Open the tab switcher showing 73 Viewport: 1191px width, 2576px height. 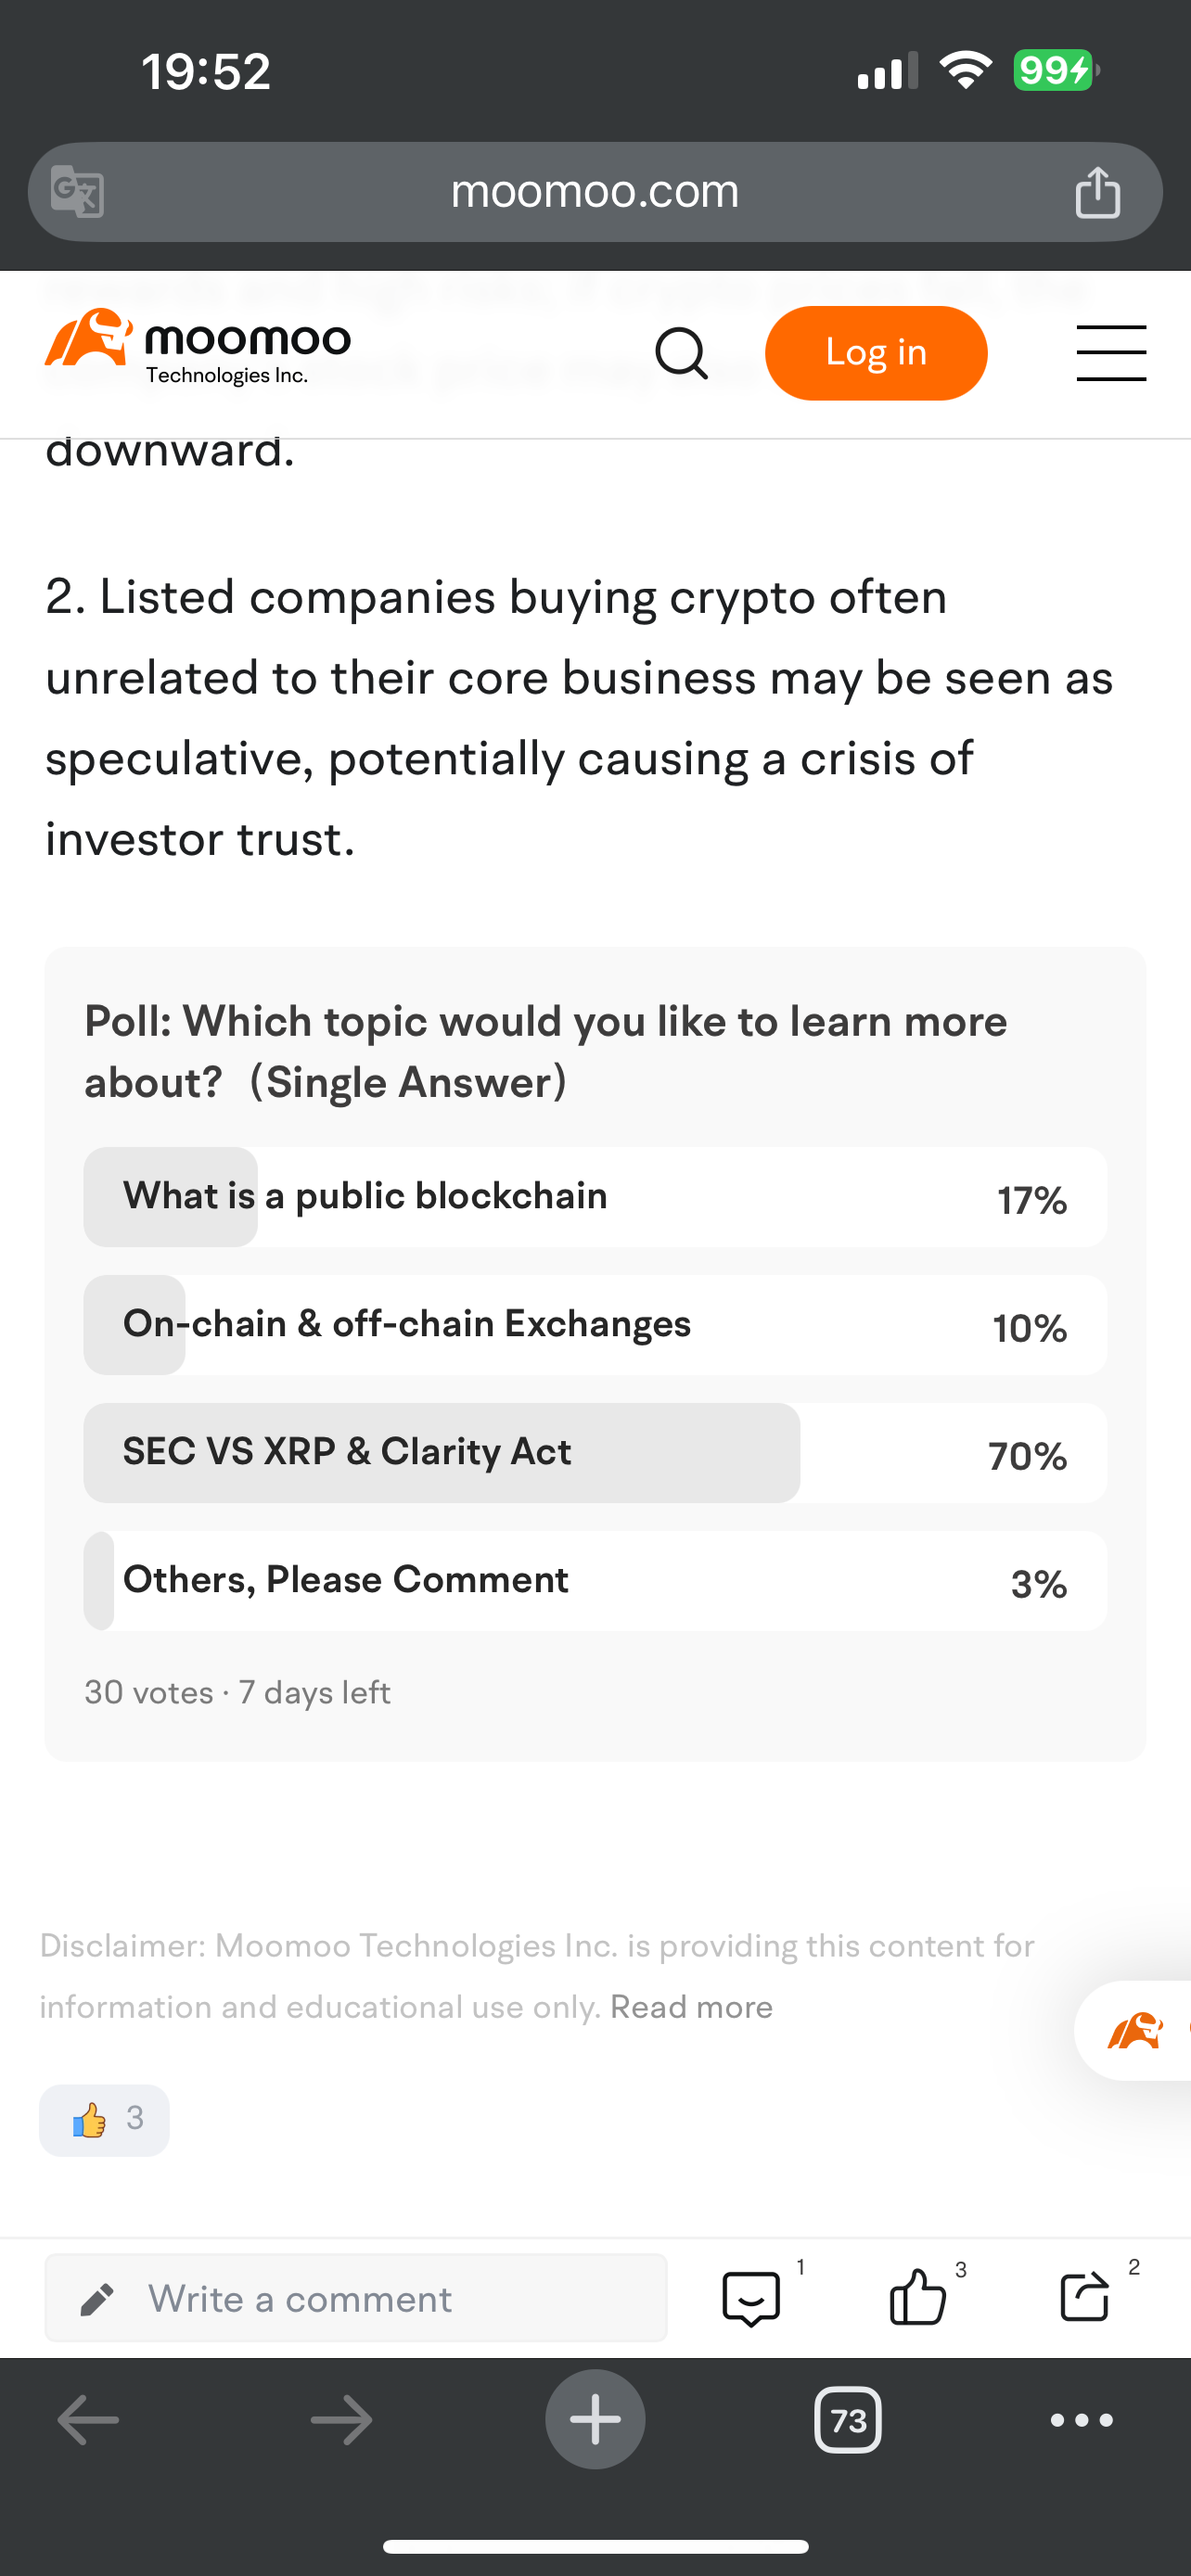848,2420
